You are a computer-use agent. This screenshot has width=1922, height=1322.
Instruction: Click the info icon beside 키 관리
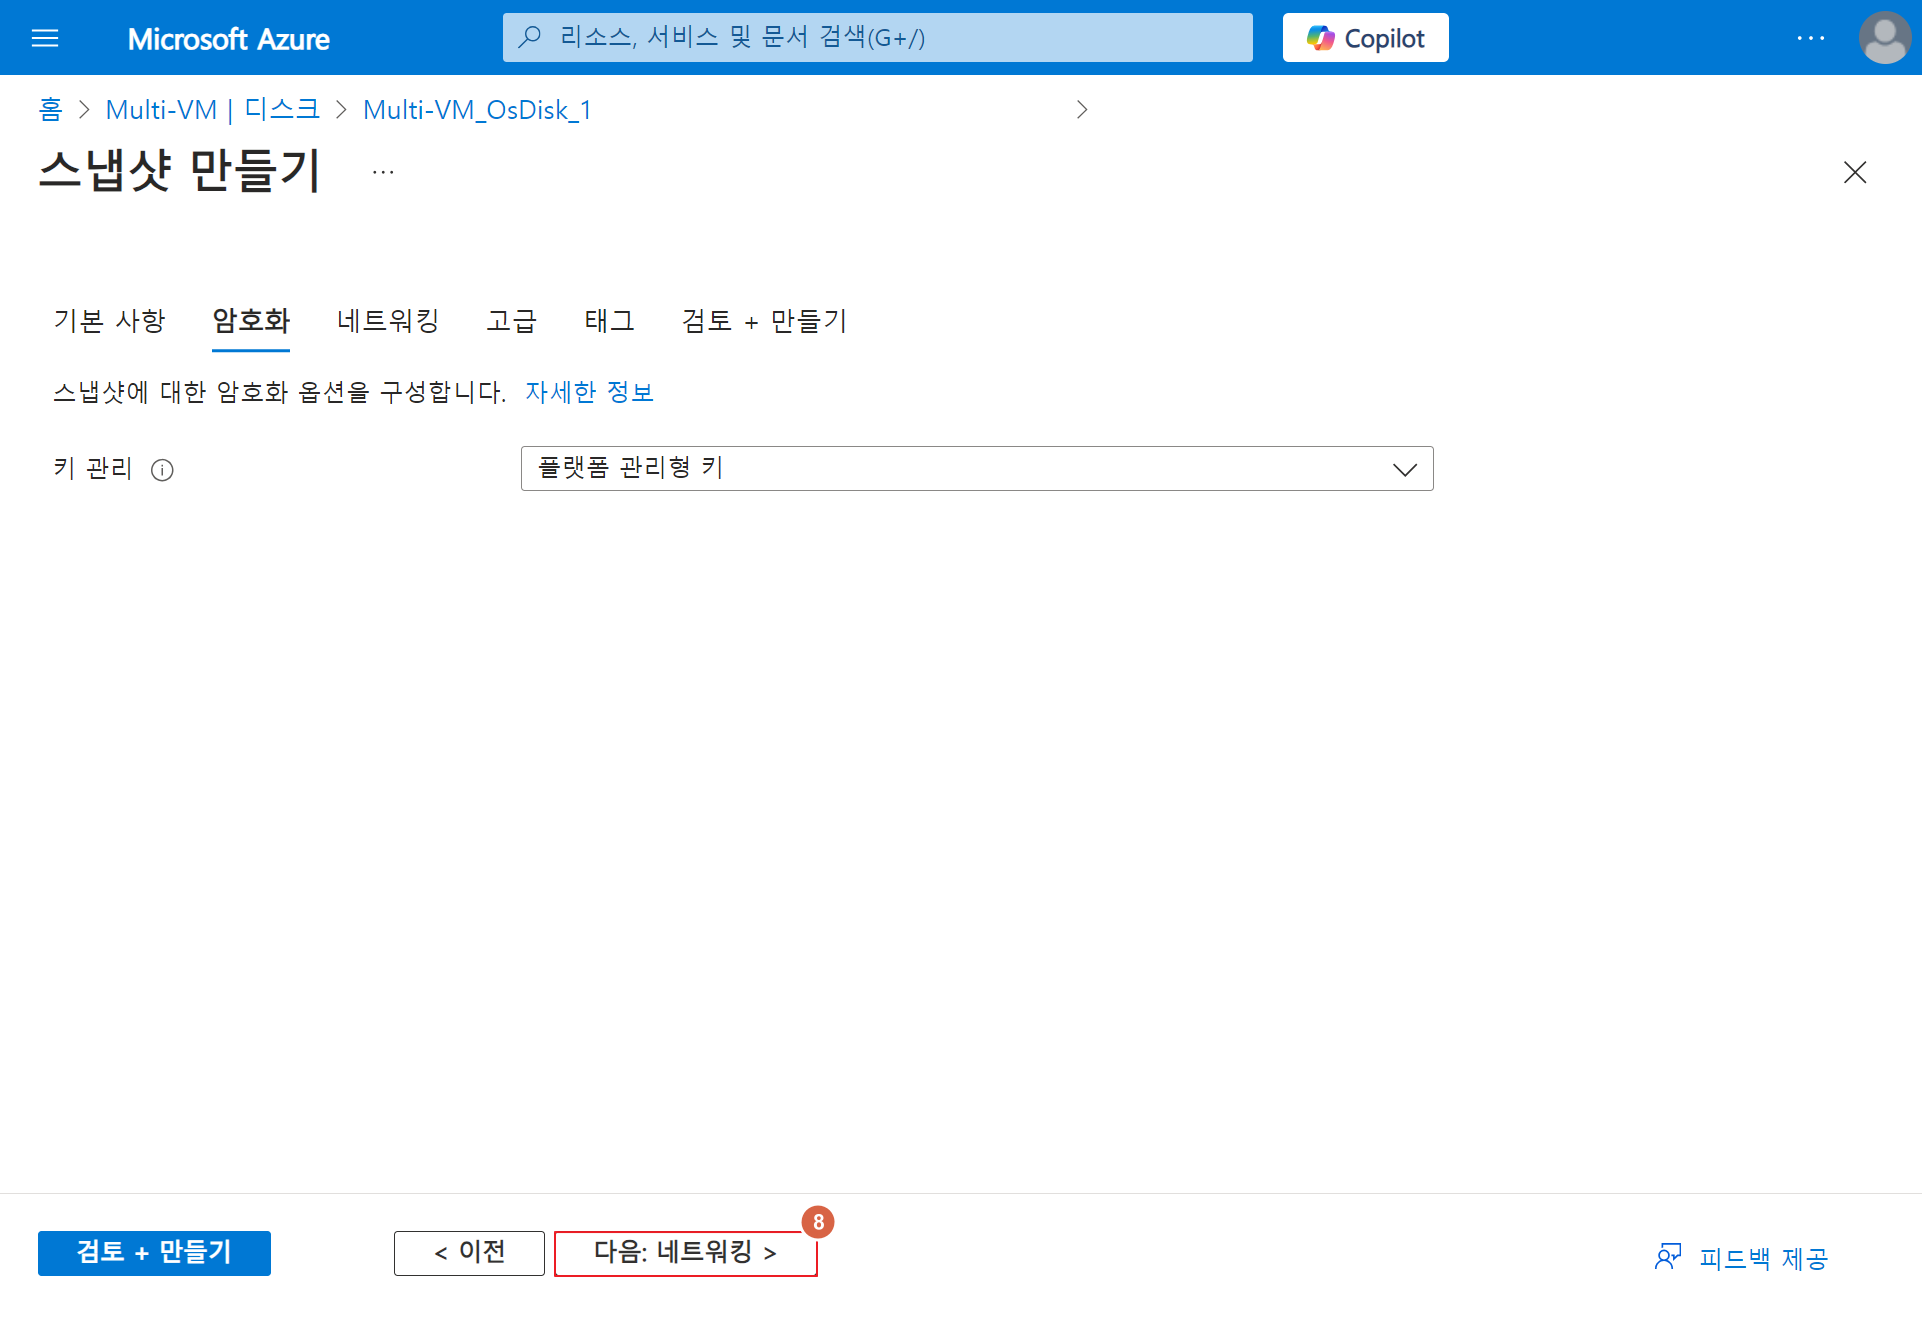click(x=162, y=470)
